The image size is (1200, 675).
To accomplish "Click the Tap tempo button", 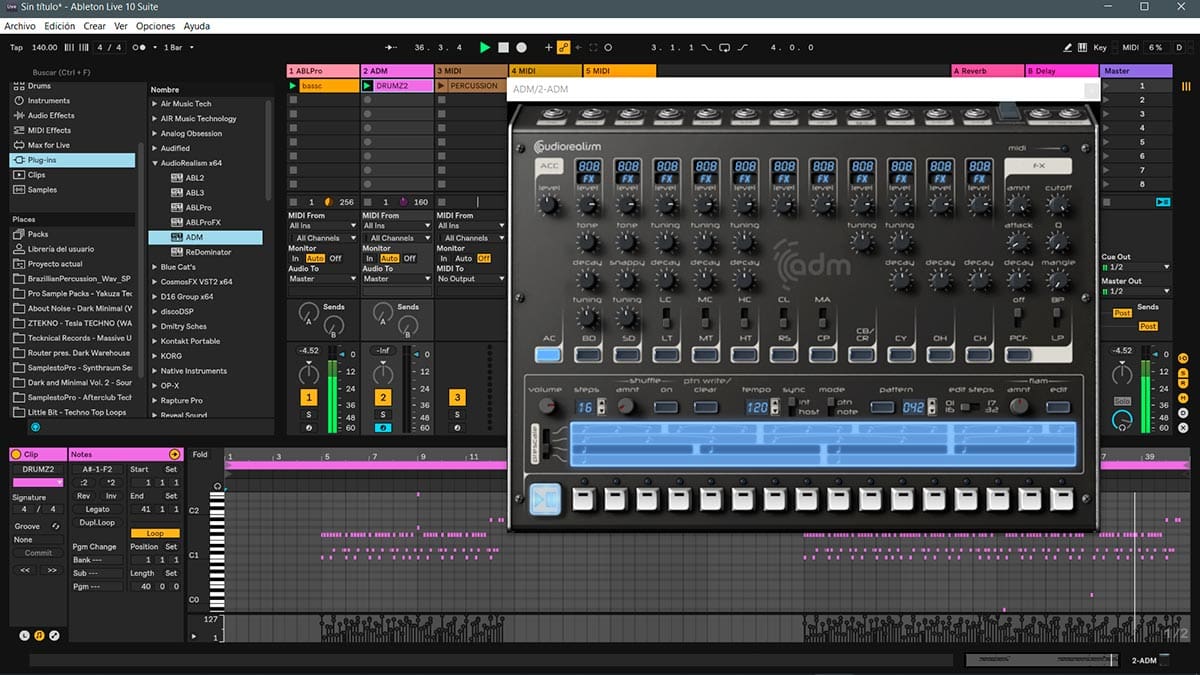I will 16,47.
